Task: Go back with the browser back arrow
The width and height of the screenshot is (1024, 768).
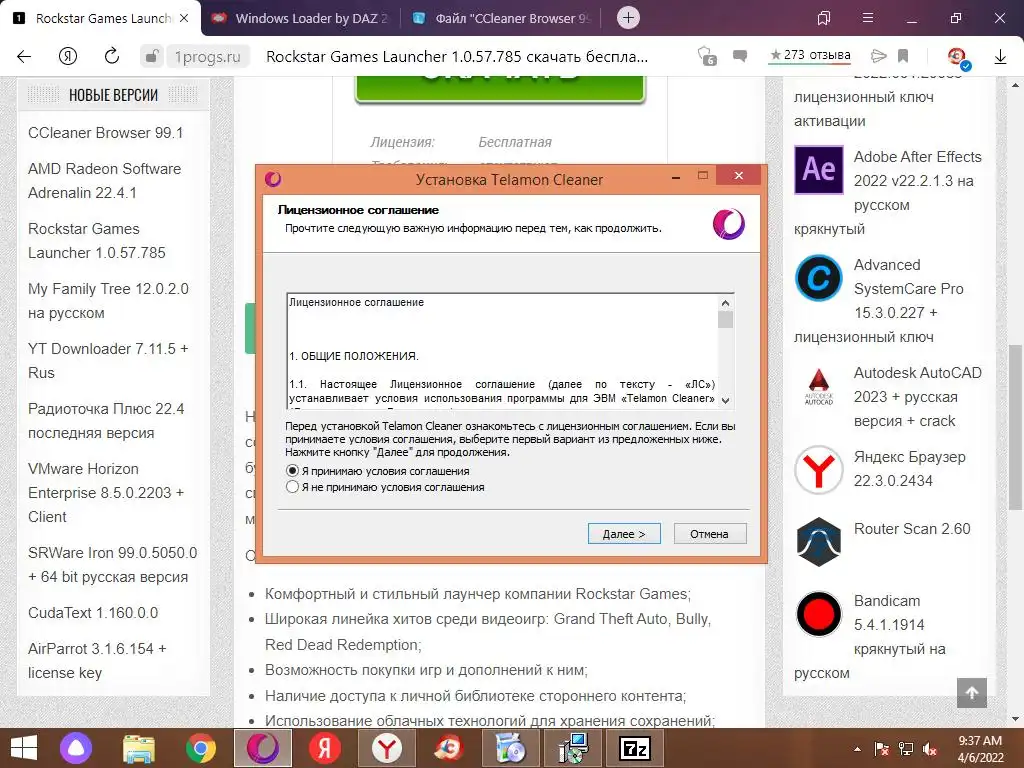Action: [24, 57]
